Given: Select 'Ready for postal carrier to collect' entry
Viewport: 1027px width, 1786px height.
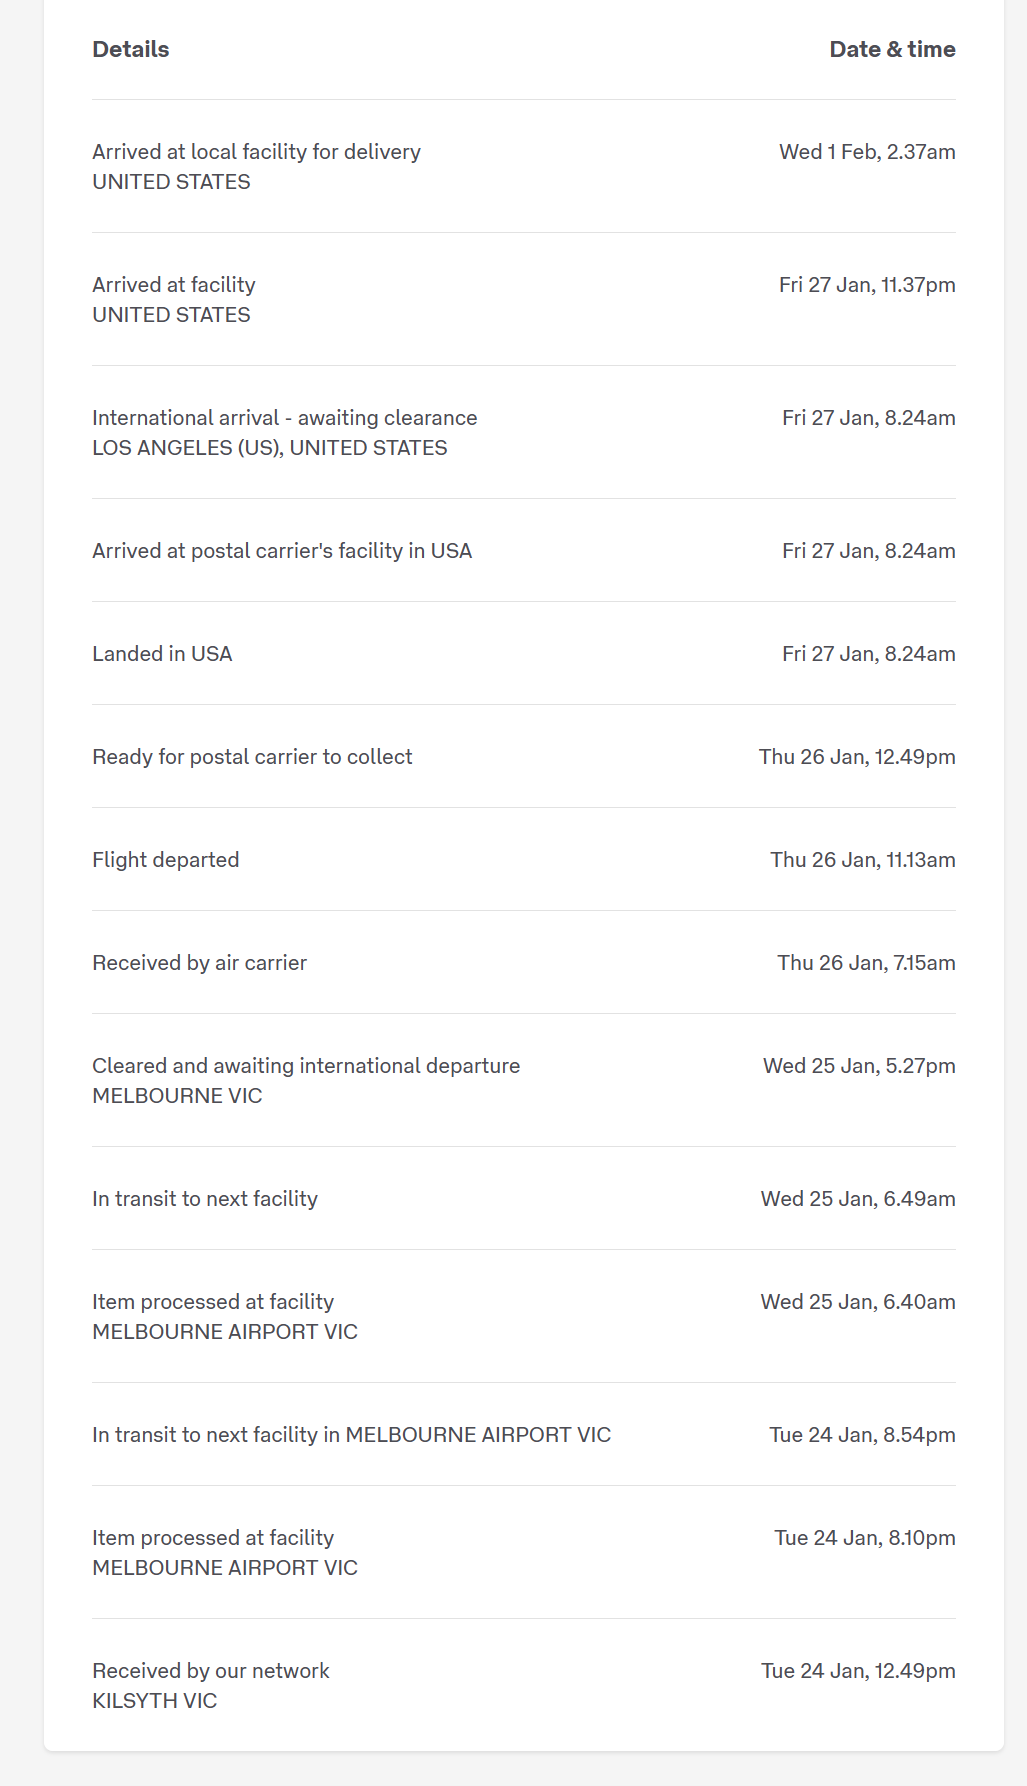Looking at the screenshot, I should tap(252, 757).
